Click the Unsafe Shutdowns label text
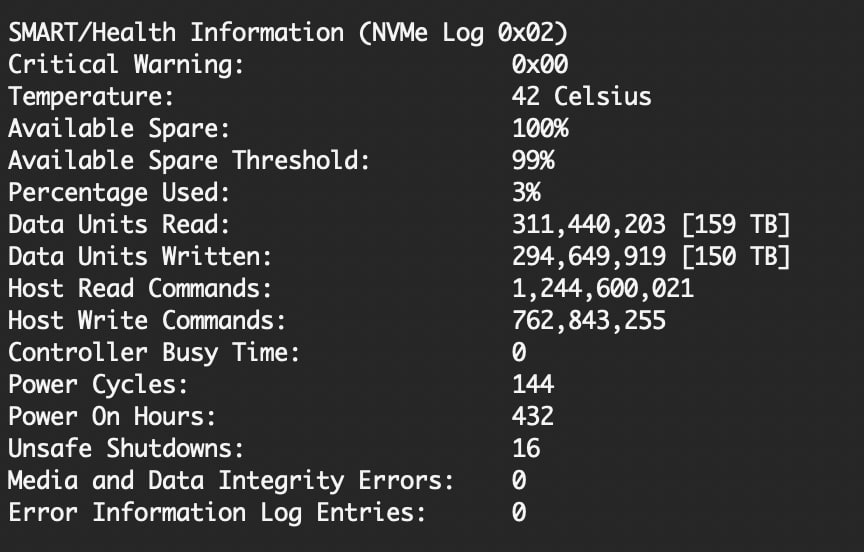864x552 pixels. pyautogui.click(x=126, y=449)
